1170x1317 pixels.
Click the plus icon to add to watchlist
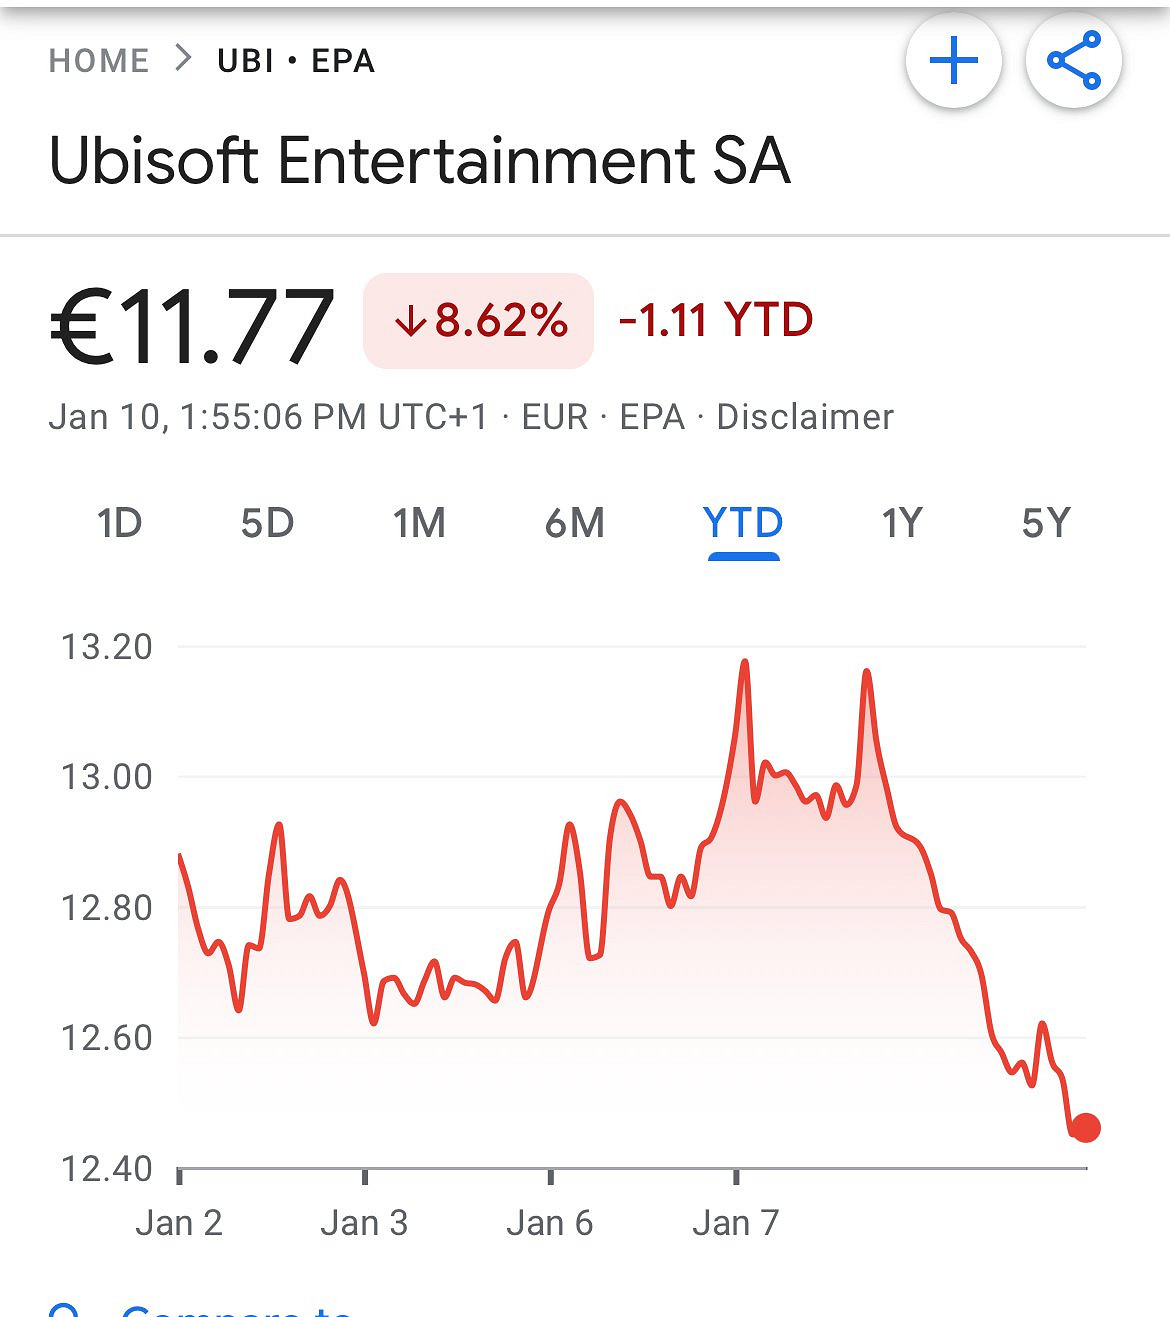pyautogui.click(x=955, y=60)
